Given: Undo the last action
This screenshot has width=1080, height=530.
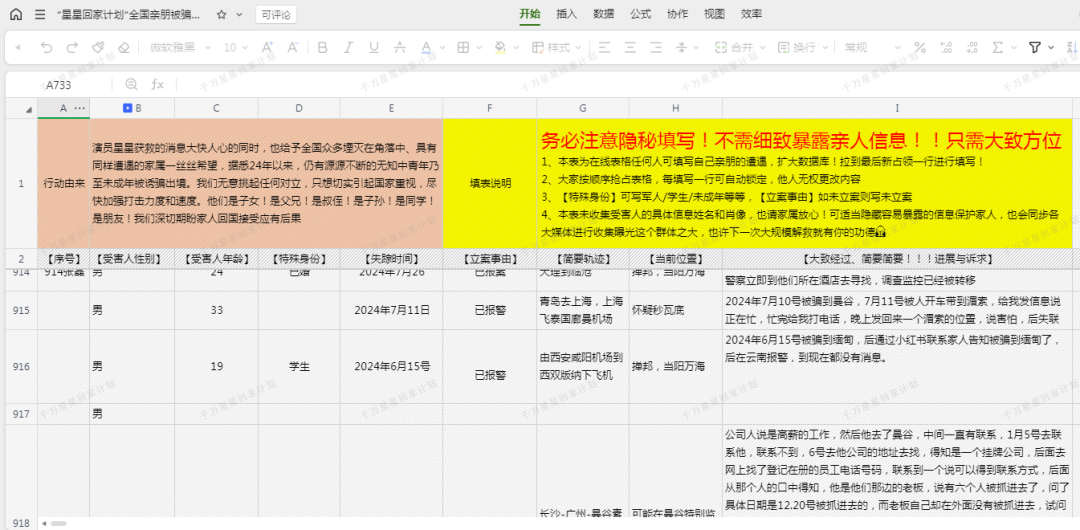Looking at the screenshot, I should 46,48.
